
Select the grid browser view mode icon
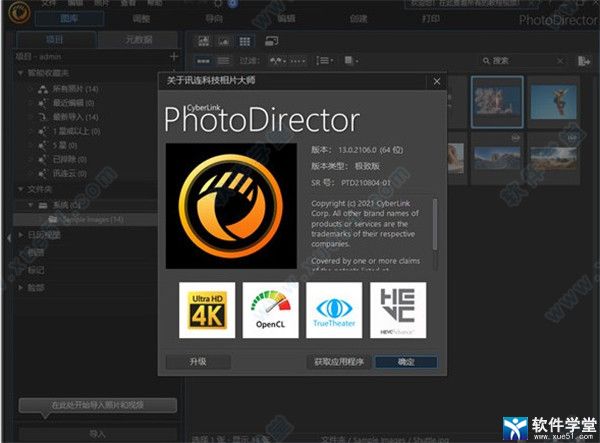[245, 41]
